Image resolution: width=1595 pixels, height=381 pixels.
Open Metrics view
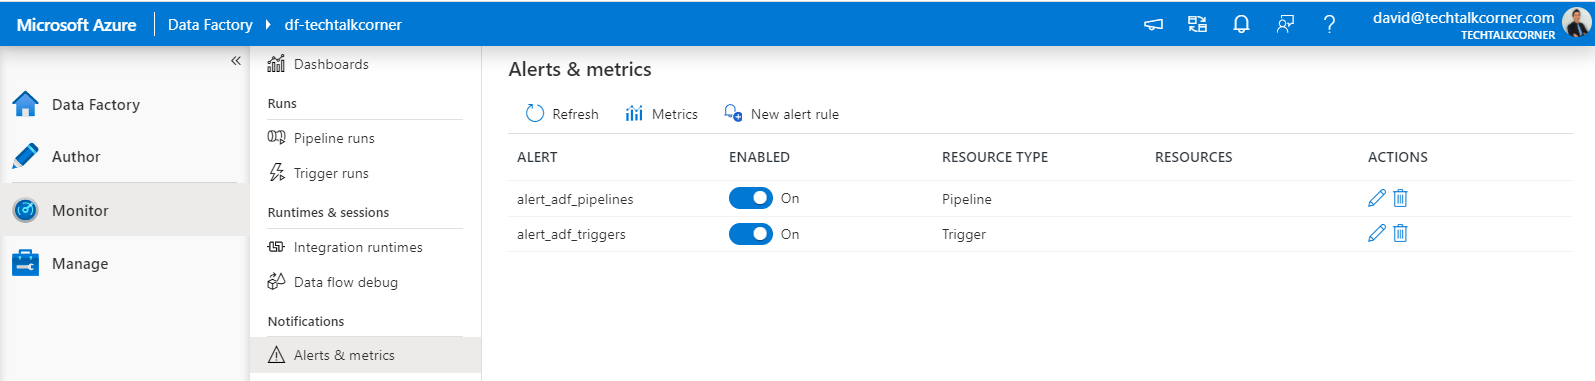click(661, 114)
